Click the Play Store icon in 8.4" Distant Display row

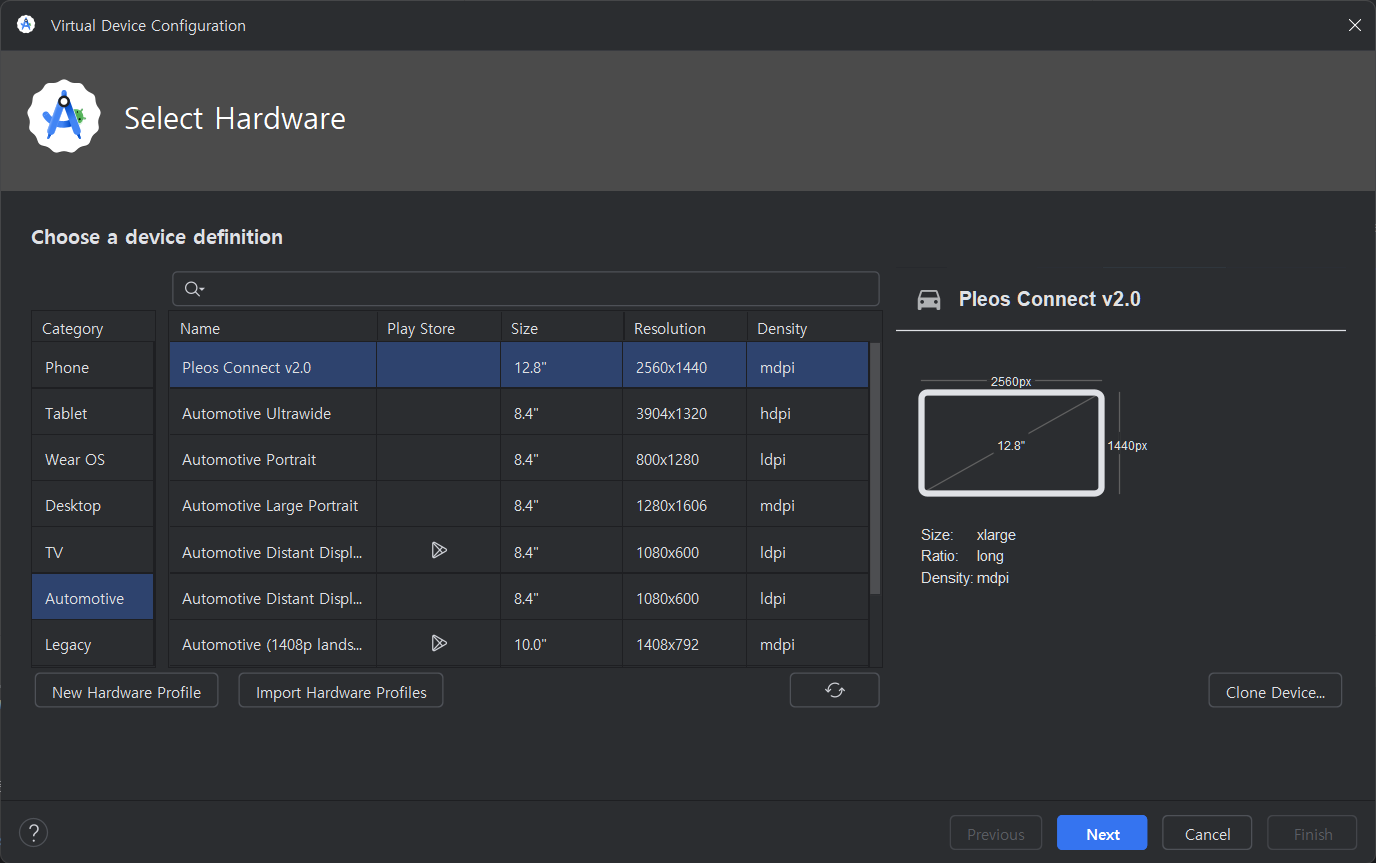coord(438,550)
